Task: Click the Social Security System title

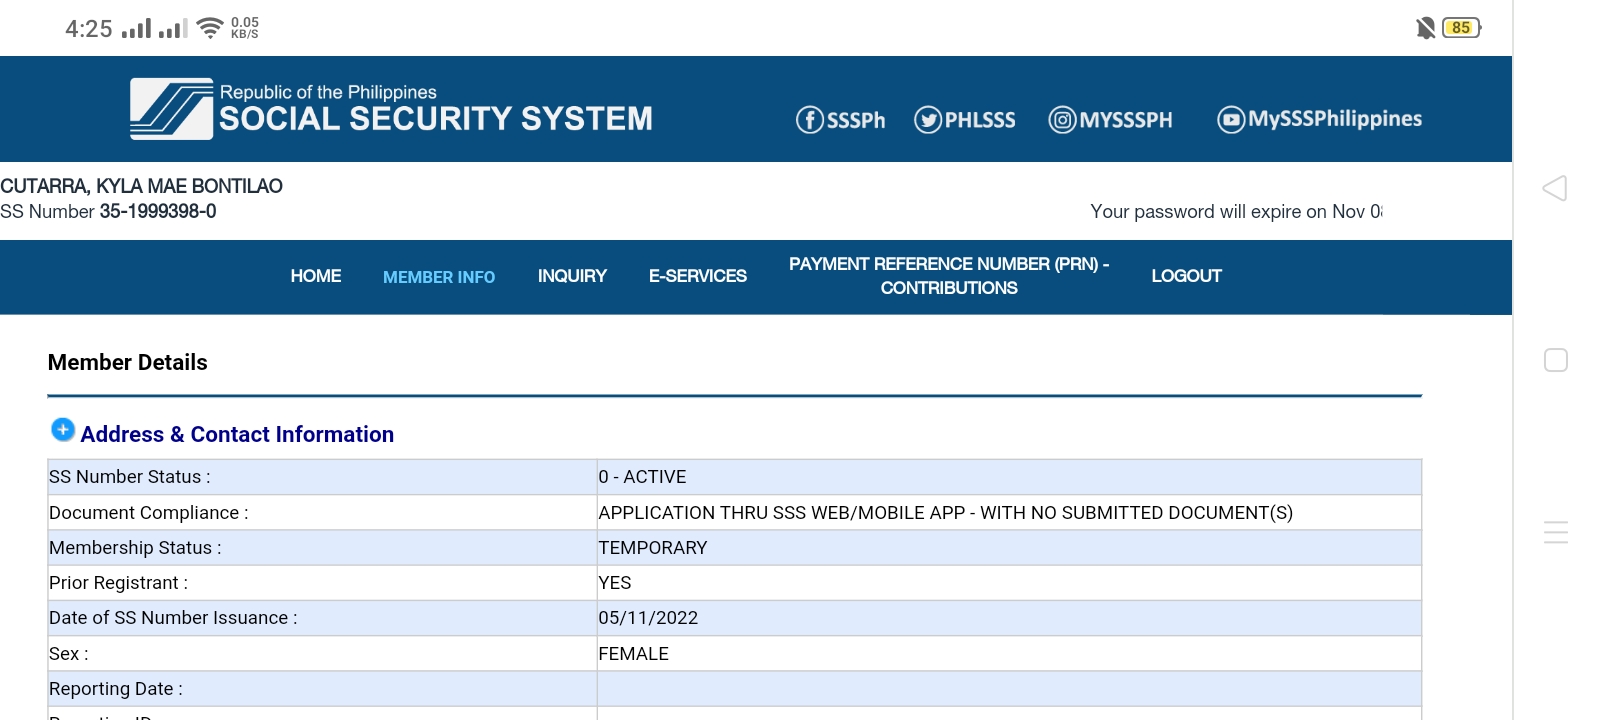Action: point(436,119)
